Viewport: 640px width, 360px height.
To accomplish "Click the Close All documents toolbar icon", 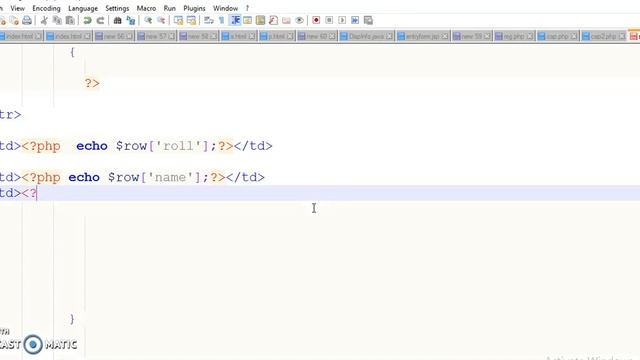I will [x=14, y=20].
